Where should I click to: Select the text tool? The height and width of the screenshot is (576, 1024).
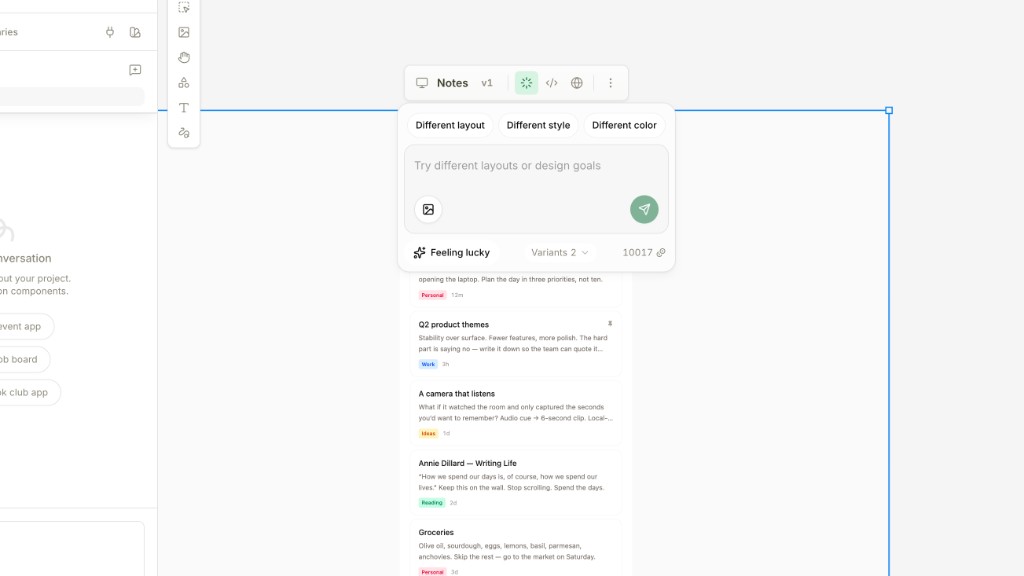184,108
